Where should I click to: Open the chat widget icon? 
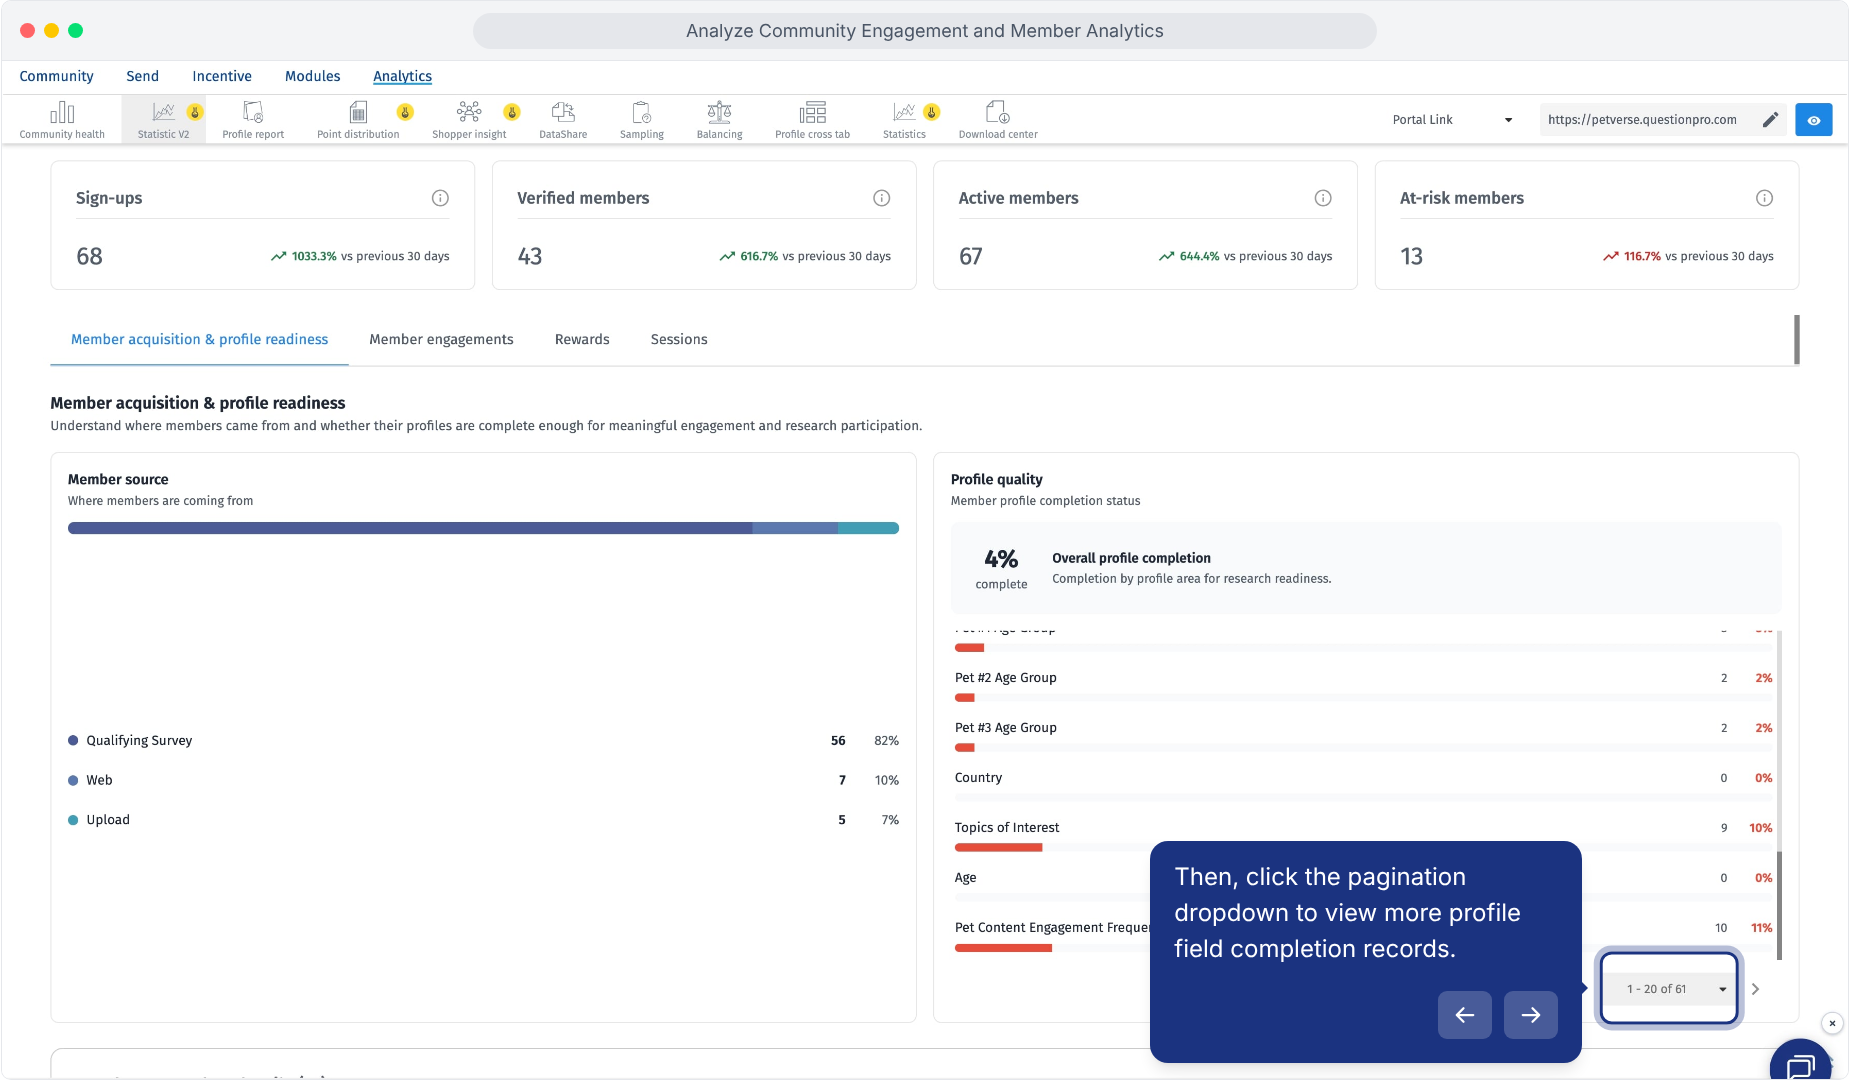[1801, 1066]
